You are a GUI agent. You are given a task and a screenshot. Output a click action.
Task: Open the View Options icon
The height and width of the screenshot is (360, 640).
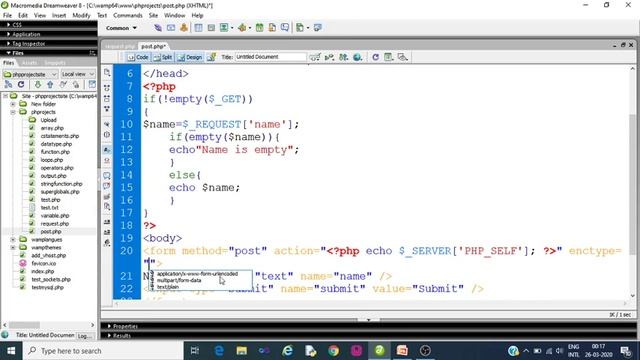pos(388,57)
